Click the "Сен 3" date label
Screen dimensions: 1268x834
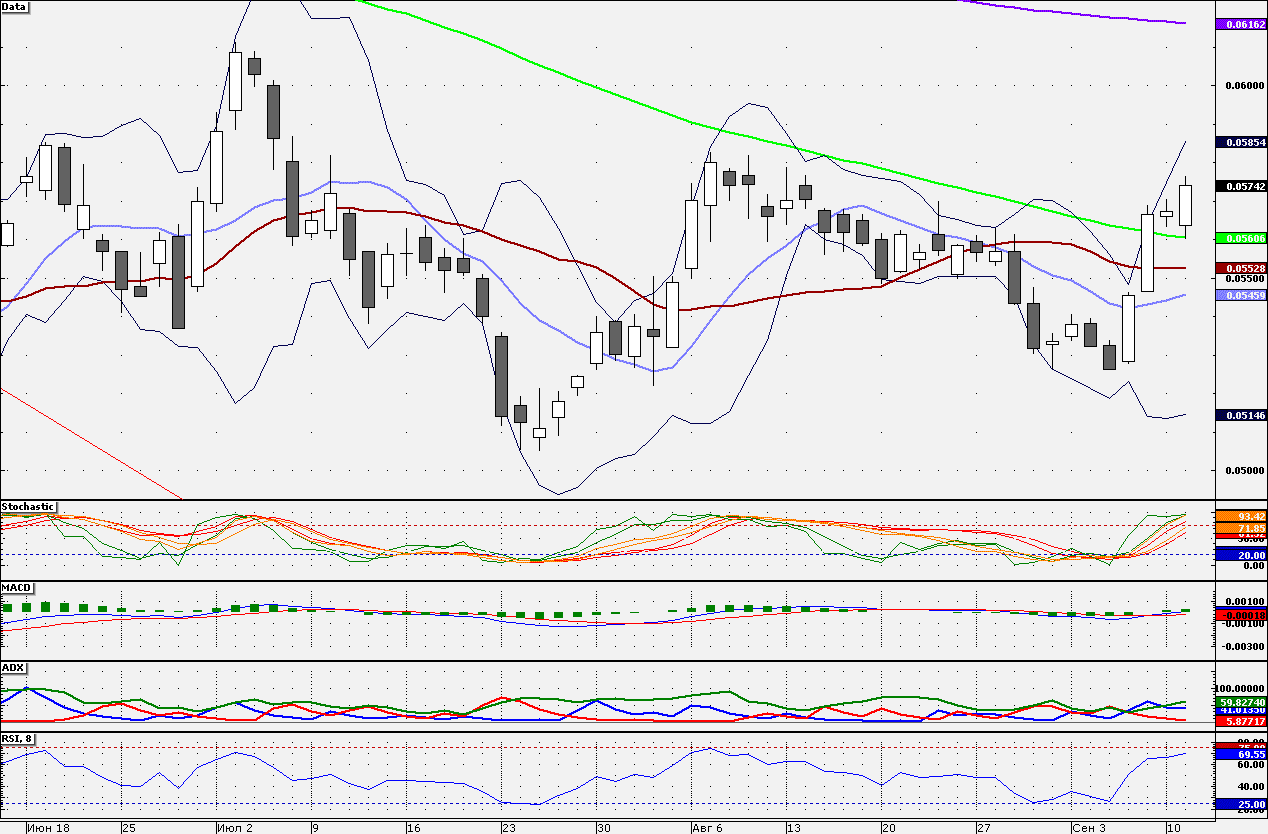tap(1089, 828)
